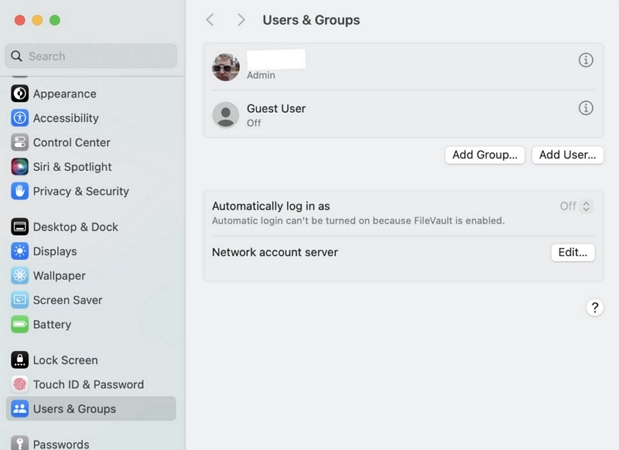
Task: Click the Automatically log in as label
Action: [271, 206]
